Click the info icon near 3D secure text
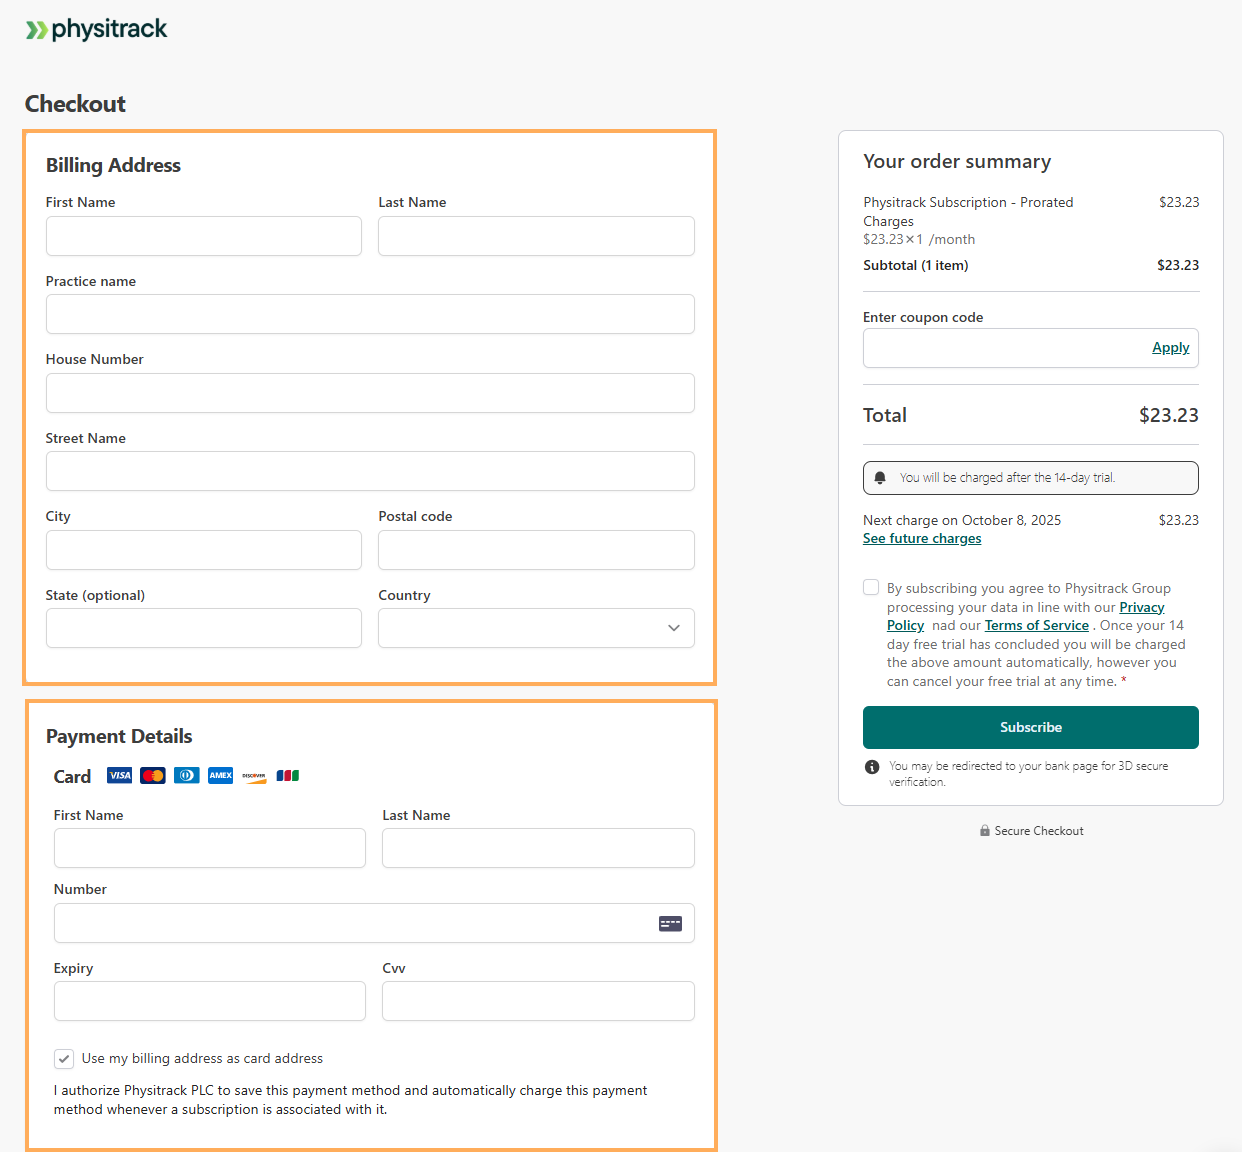The height and width of the screenshot is (1152, 1242). click(871, 766)
